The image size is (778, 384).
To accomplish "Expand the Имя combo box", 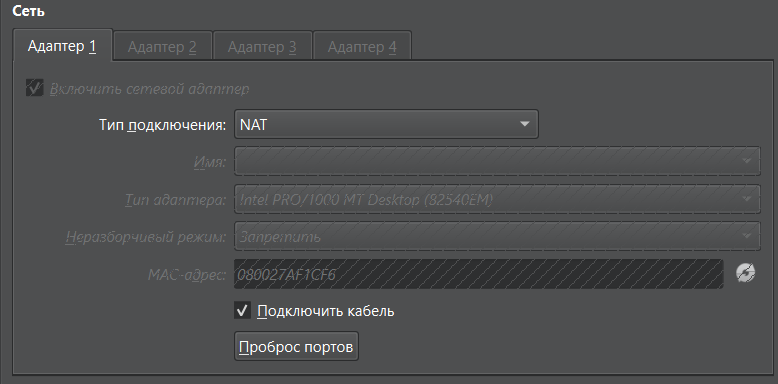I will [497, 161].
